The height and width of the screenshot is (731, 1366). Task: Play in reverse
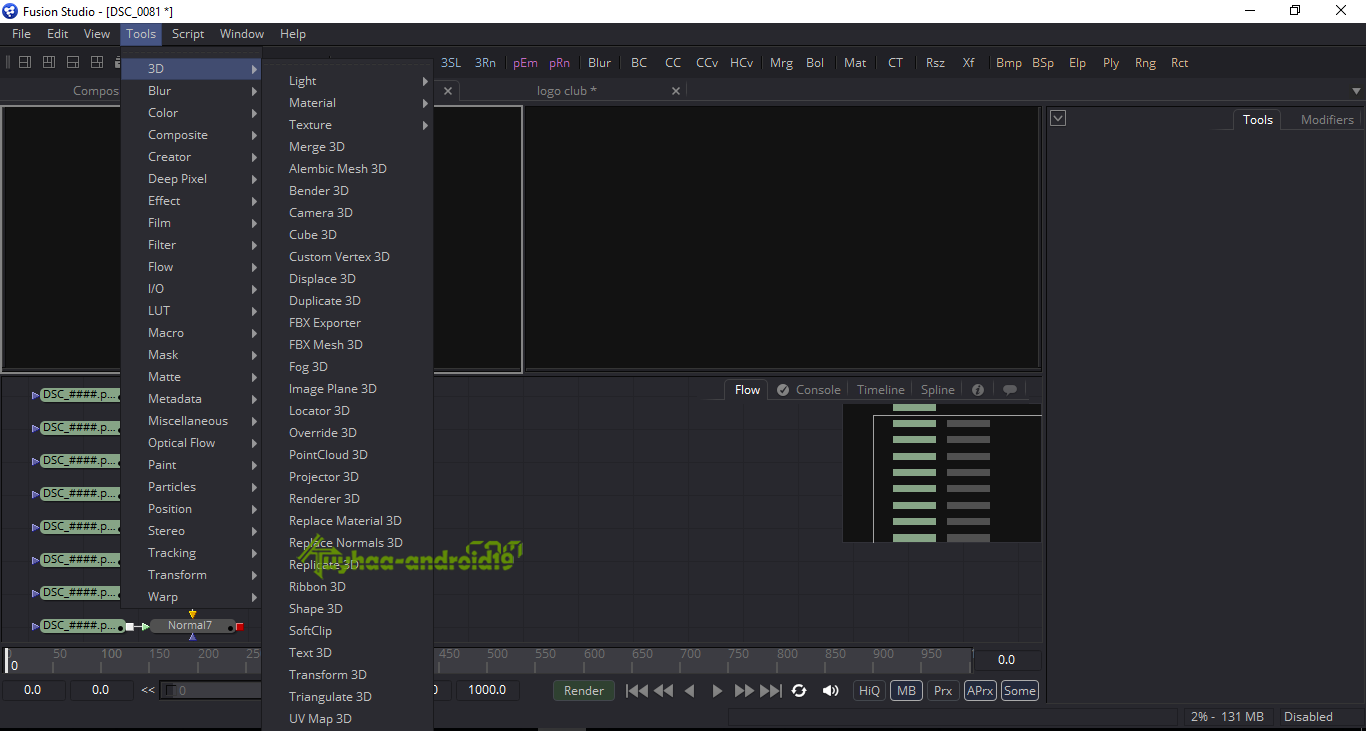[689, 690]
